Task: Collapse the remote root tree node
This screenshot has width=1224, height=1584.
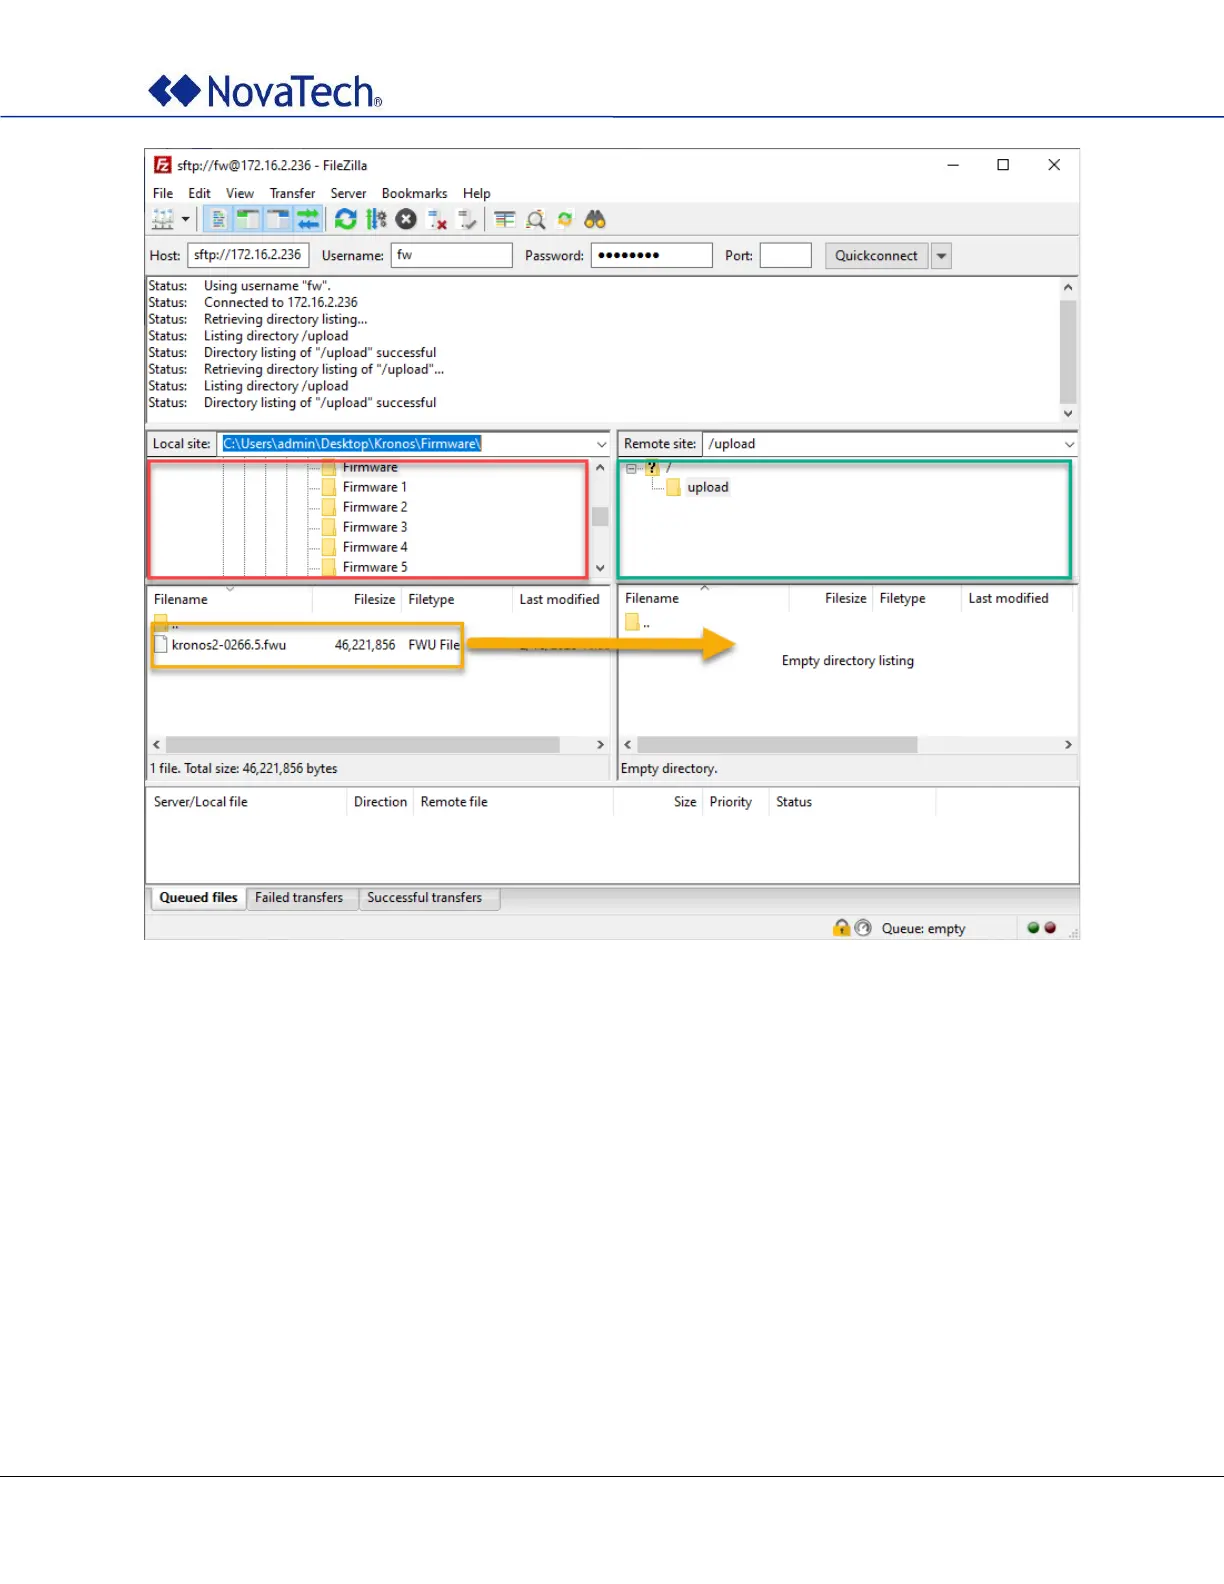Action: [631, 468]
